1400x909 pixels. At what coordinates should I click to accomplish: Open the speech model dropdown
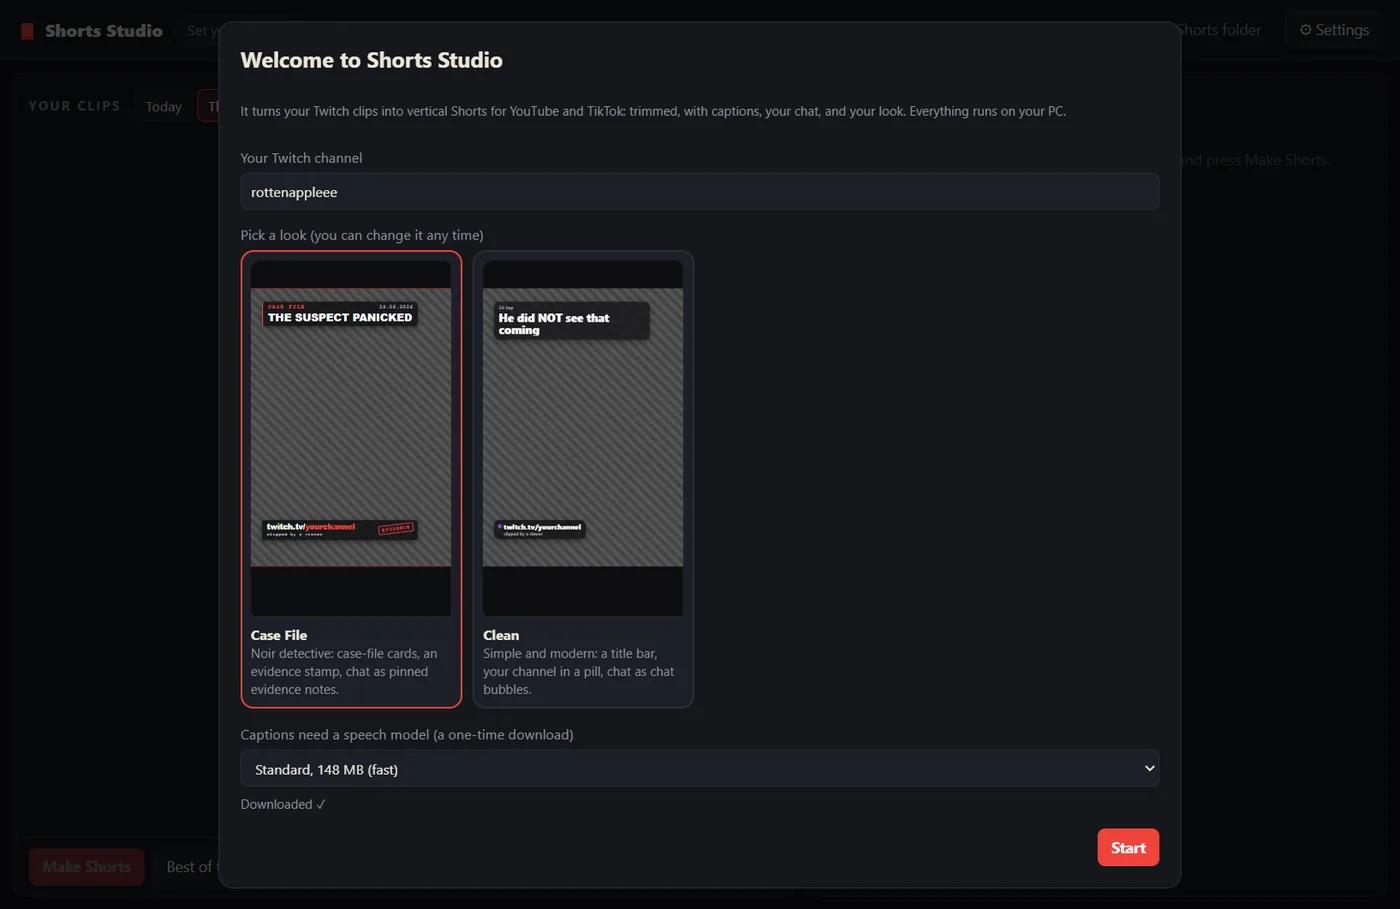tap(699, 768)
